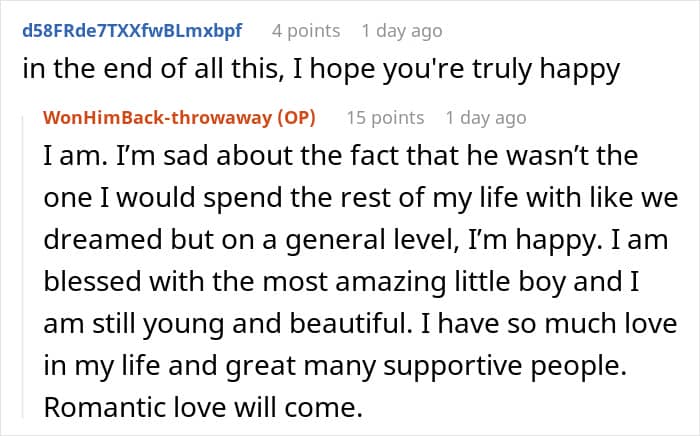This screenshot has width=700, height=436.
Task: Click the words "supportive people" in the reply
Action: 505,366
